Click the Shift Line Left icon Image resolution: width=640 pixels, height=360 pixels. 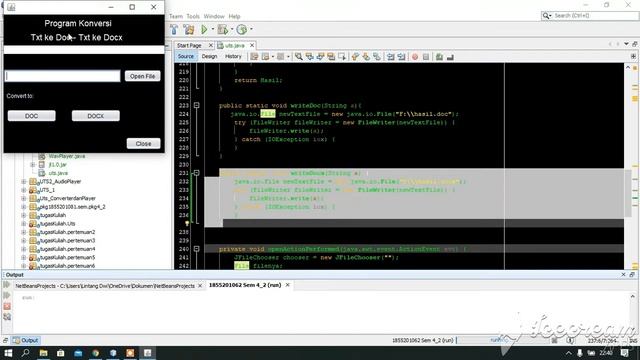[x=391, y=57]
